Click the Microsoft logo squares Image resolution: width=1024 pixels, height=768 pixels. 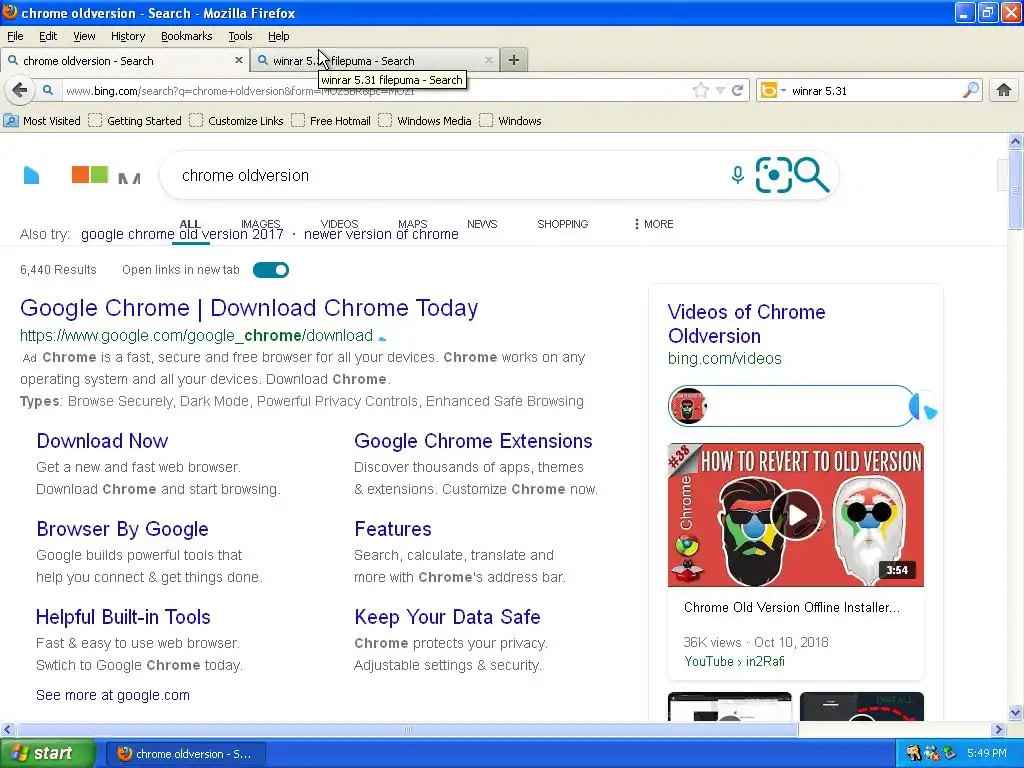tap(89, 174)
